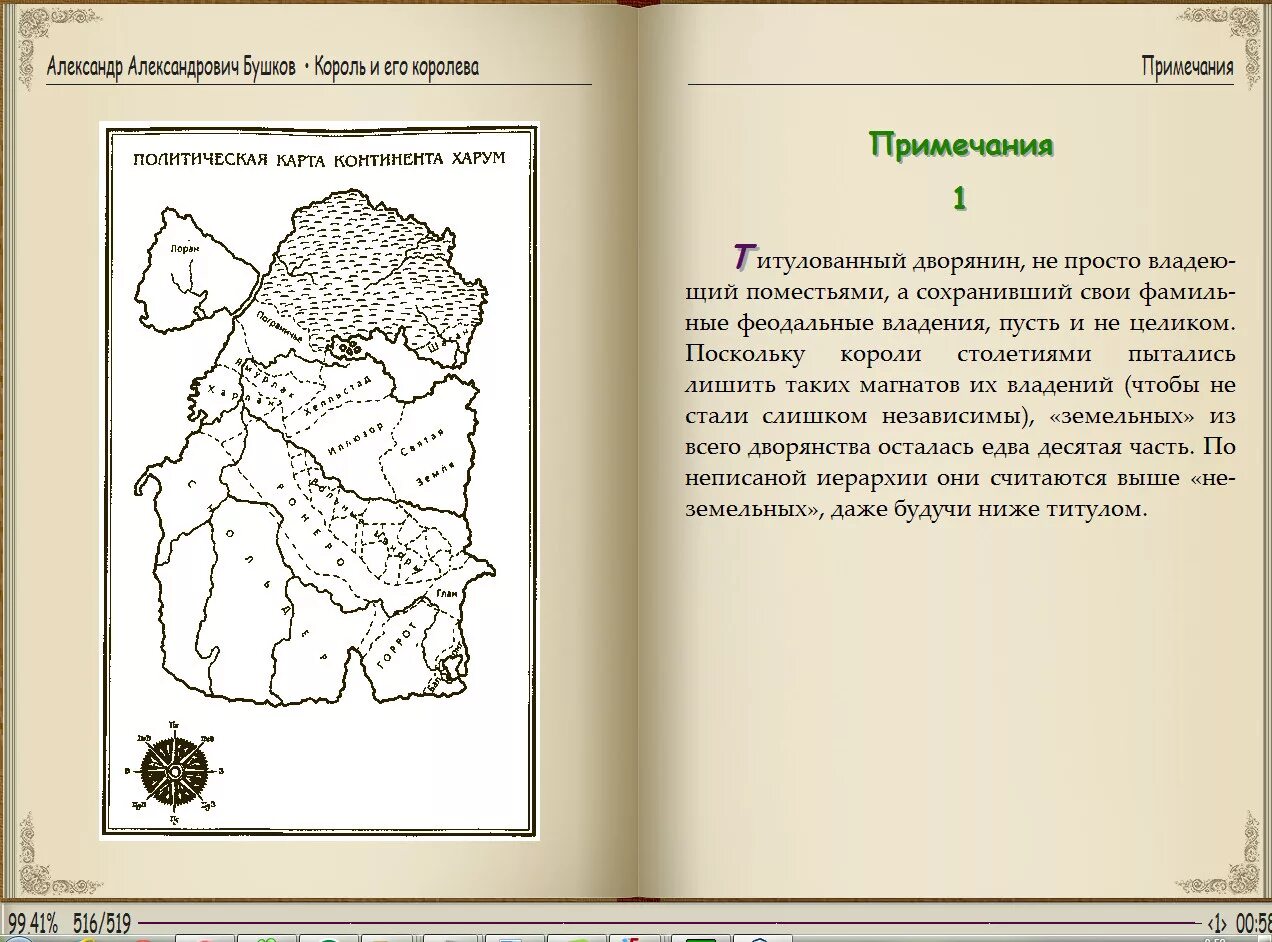Click the 'Глан' label on the map
Screen dimensions: 1272x942
tap(447, 595)
